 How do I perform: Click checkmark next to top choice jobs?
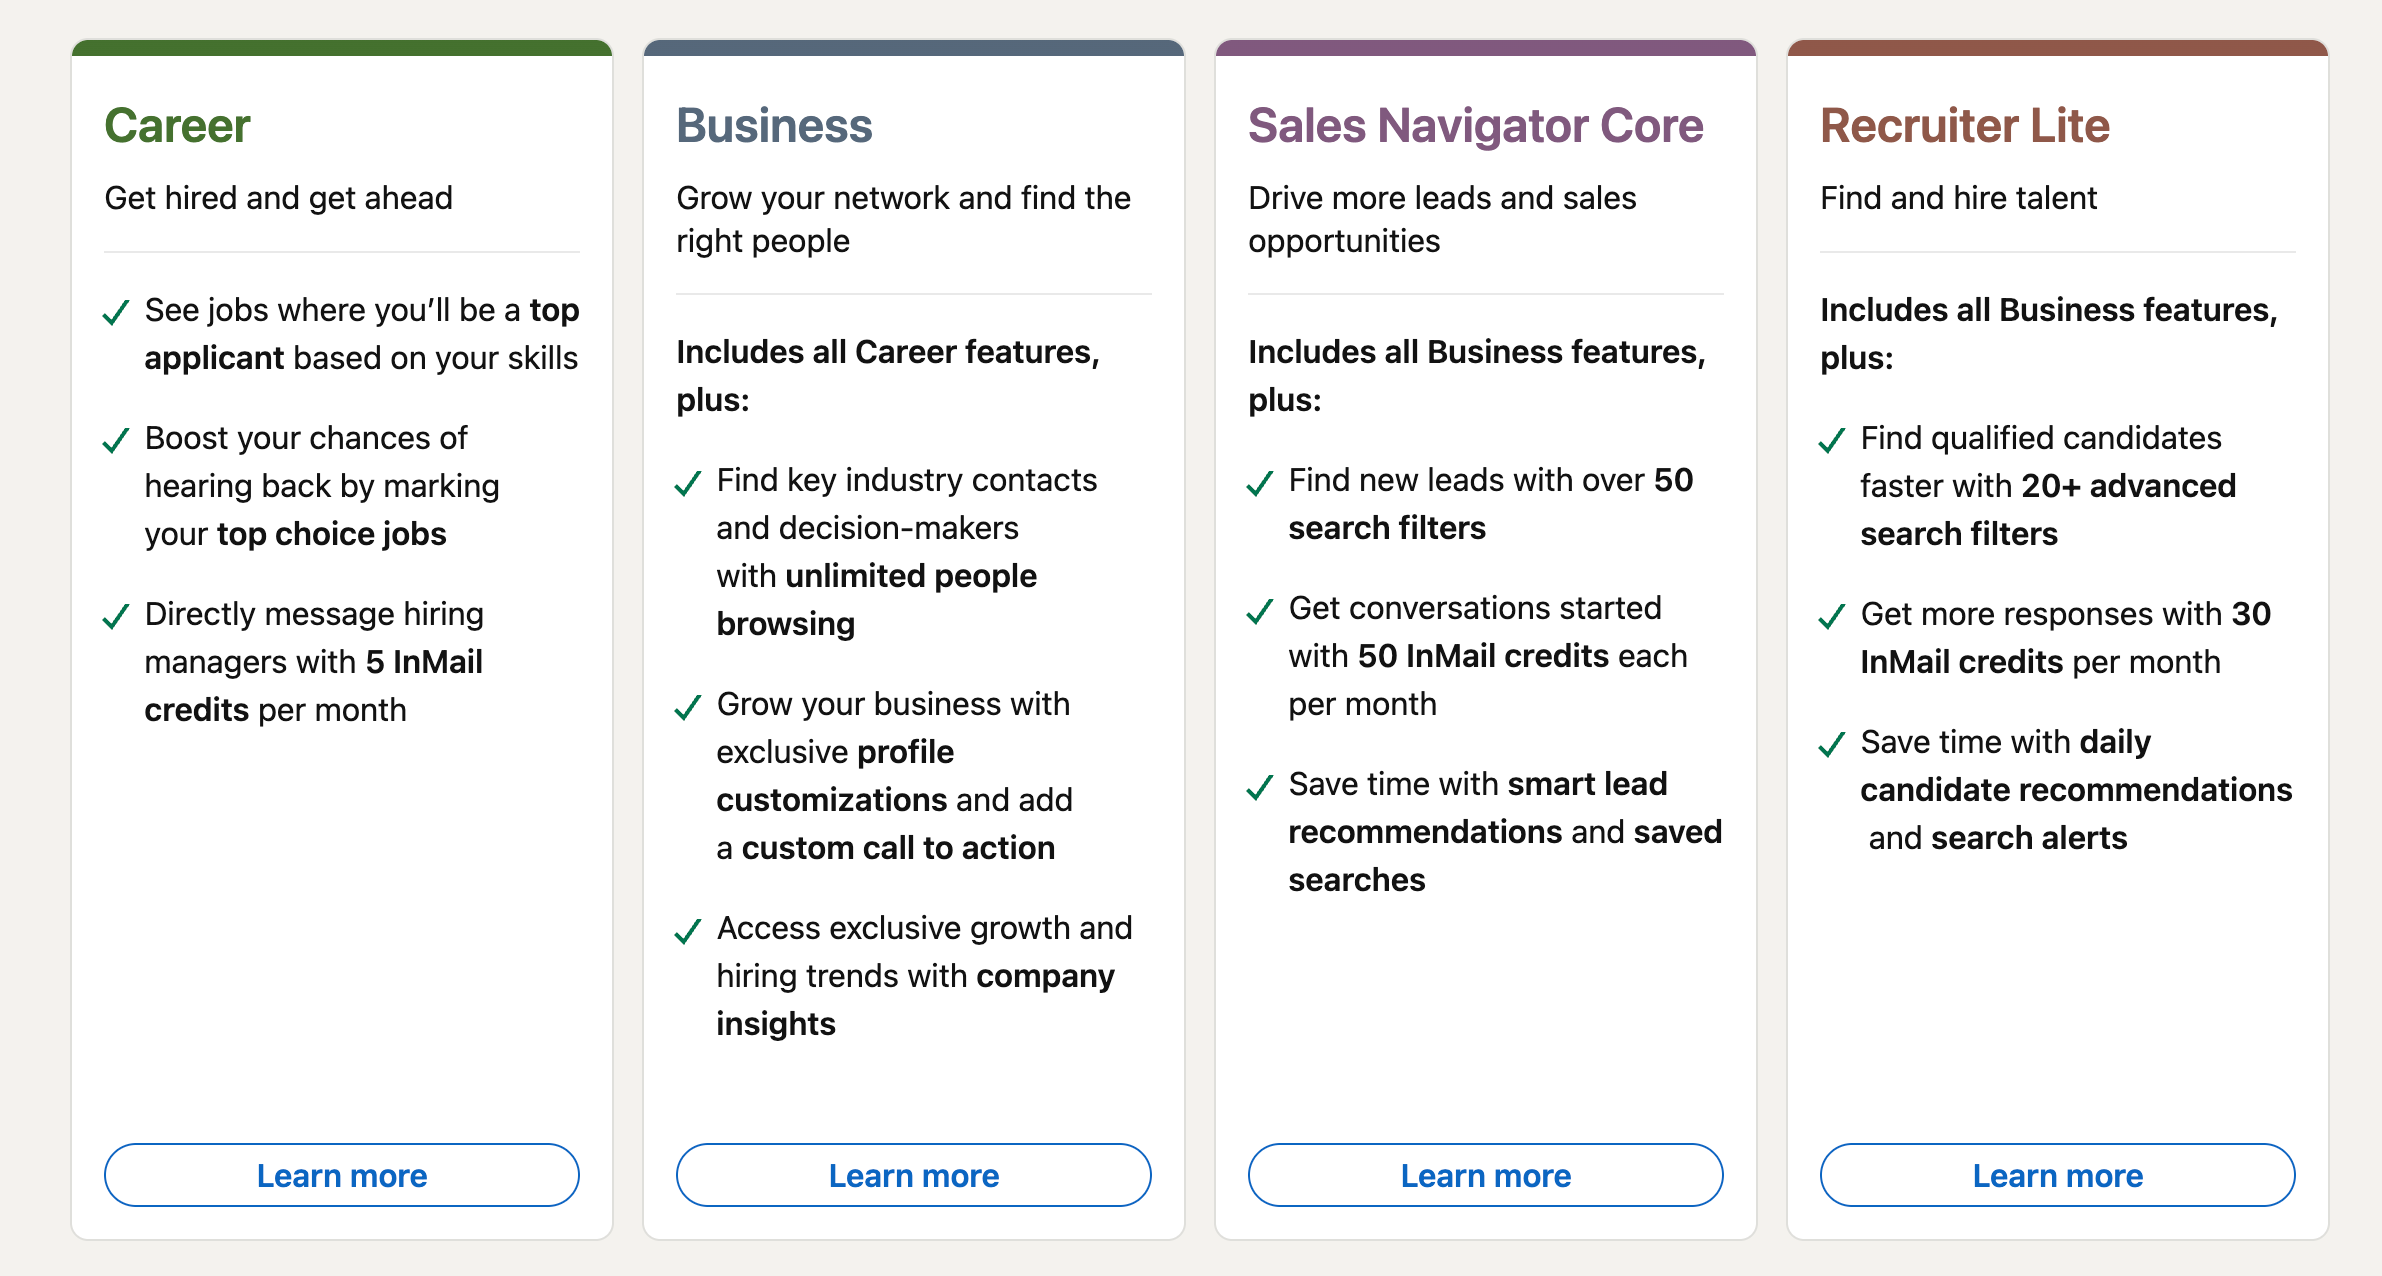coord(116,440)
